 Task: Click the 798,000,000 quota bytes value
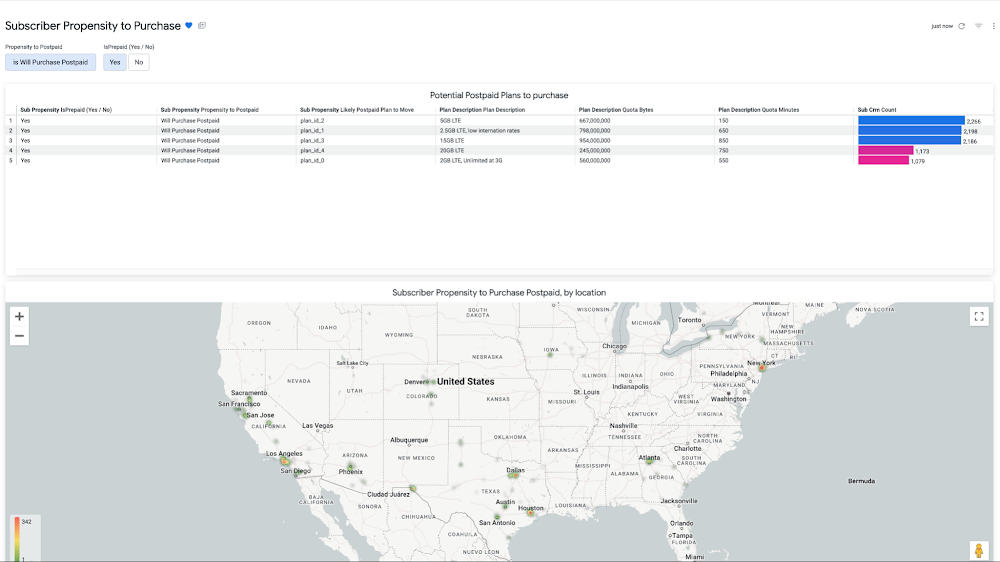pyautogui.click(x=594, y=131)
